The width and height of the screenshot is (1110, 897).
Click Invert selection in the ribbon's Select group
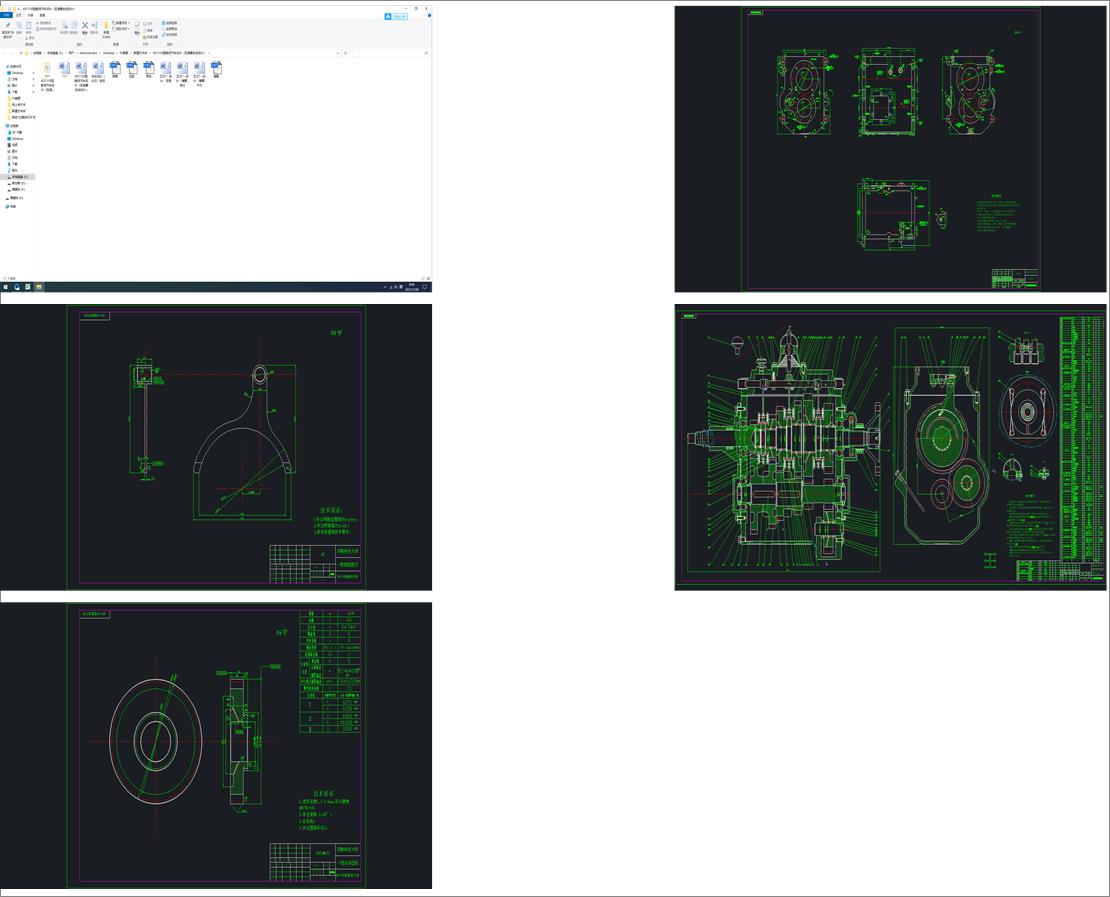point(170,35)
